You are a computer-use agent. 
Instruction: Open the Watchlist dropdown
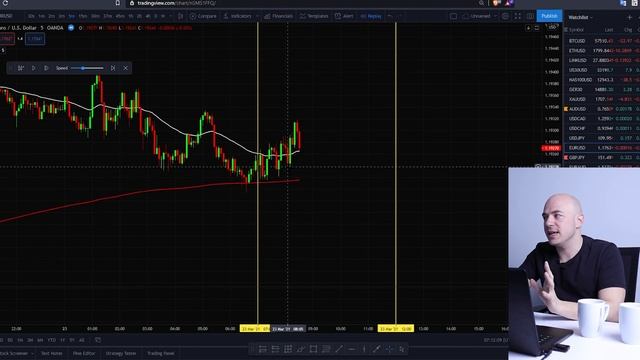[x=580, y=18]
